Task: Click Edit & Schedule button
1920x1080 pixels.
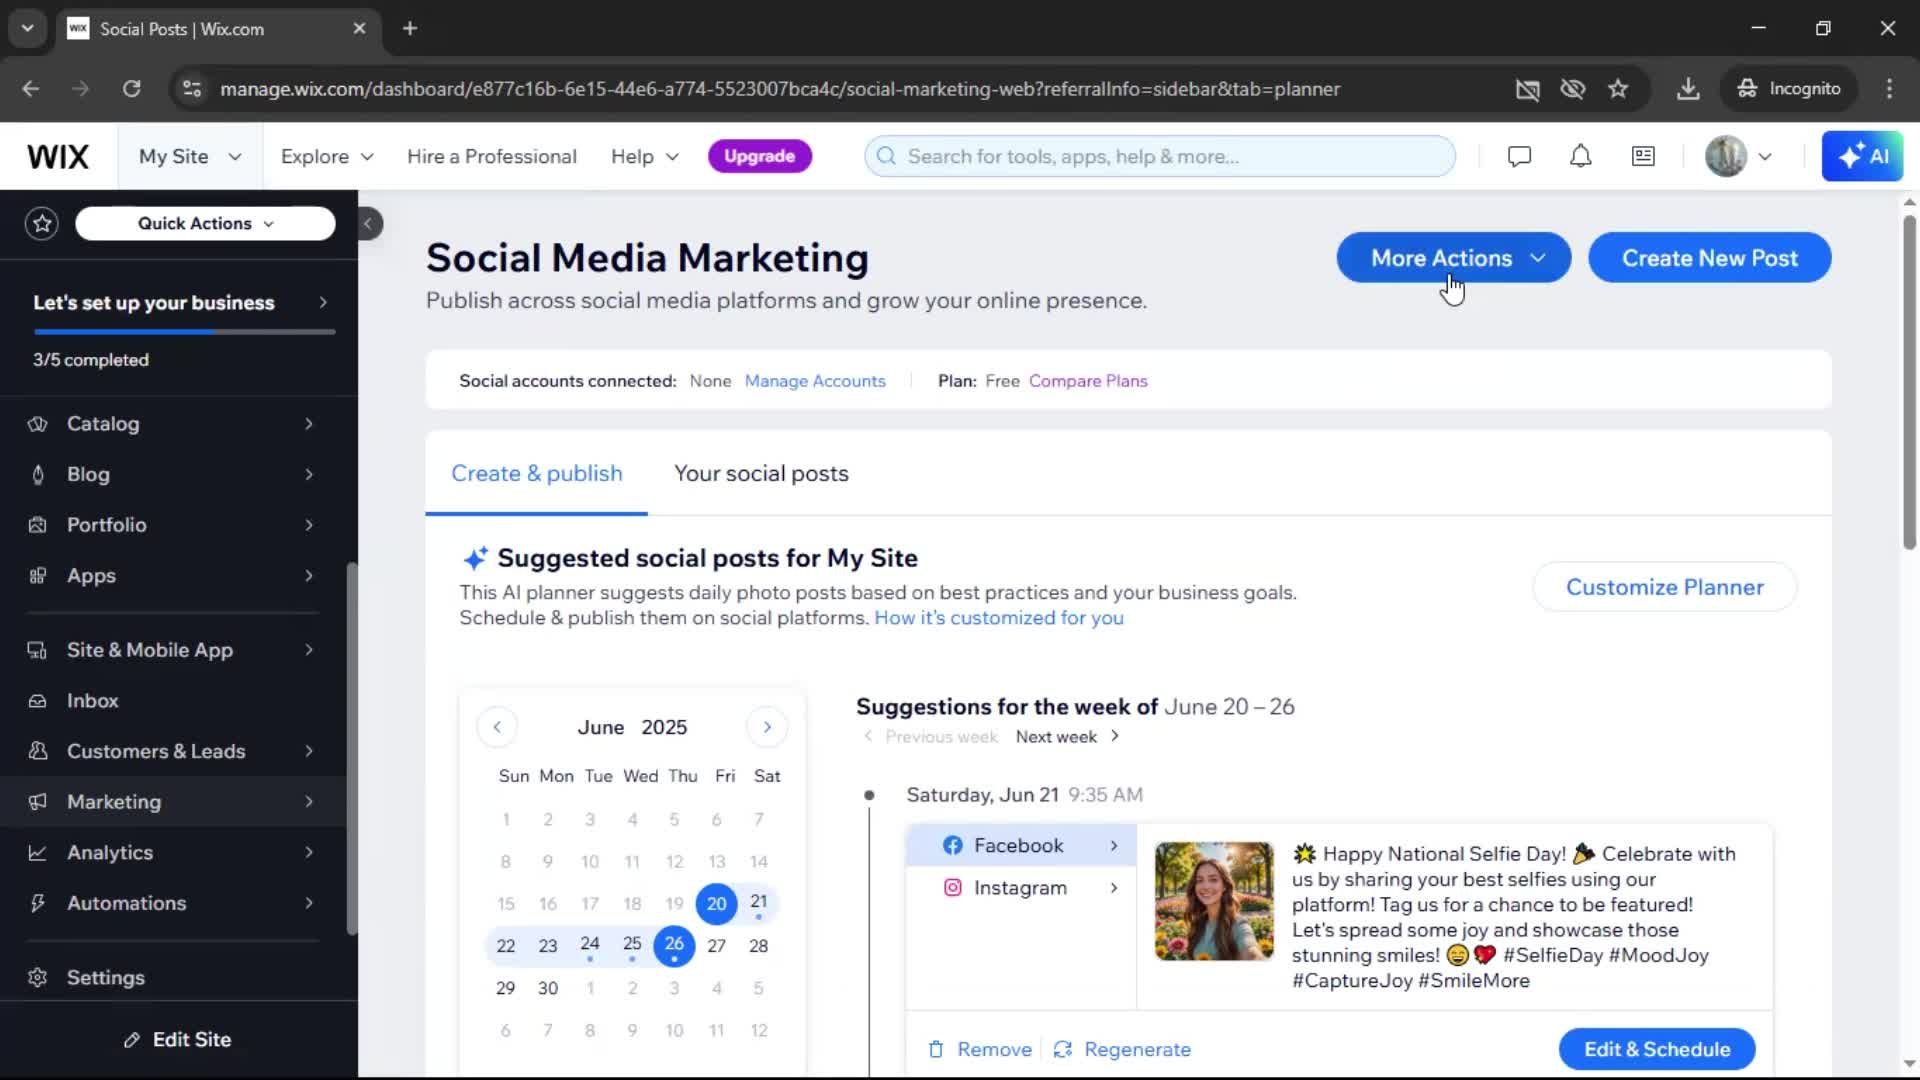Action: pos(1657,1049)
